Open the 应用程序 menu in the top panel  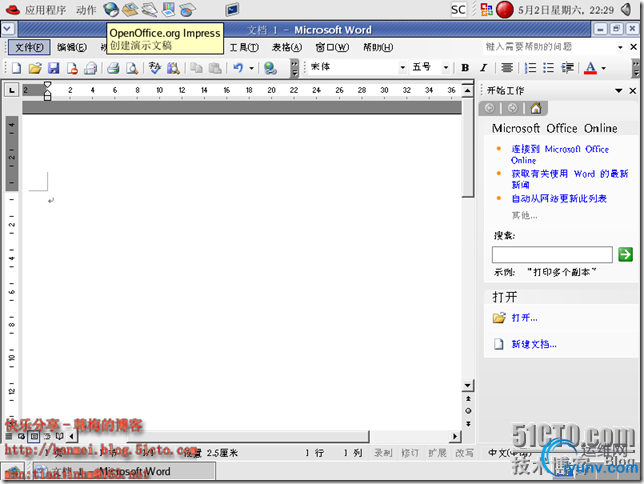[x=45, y=10]
